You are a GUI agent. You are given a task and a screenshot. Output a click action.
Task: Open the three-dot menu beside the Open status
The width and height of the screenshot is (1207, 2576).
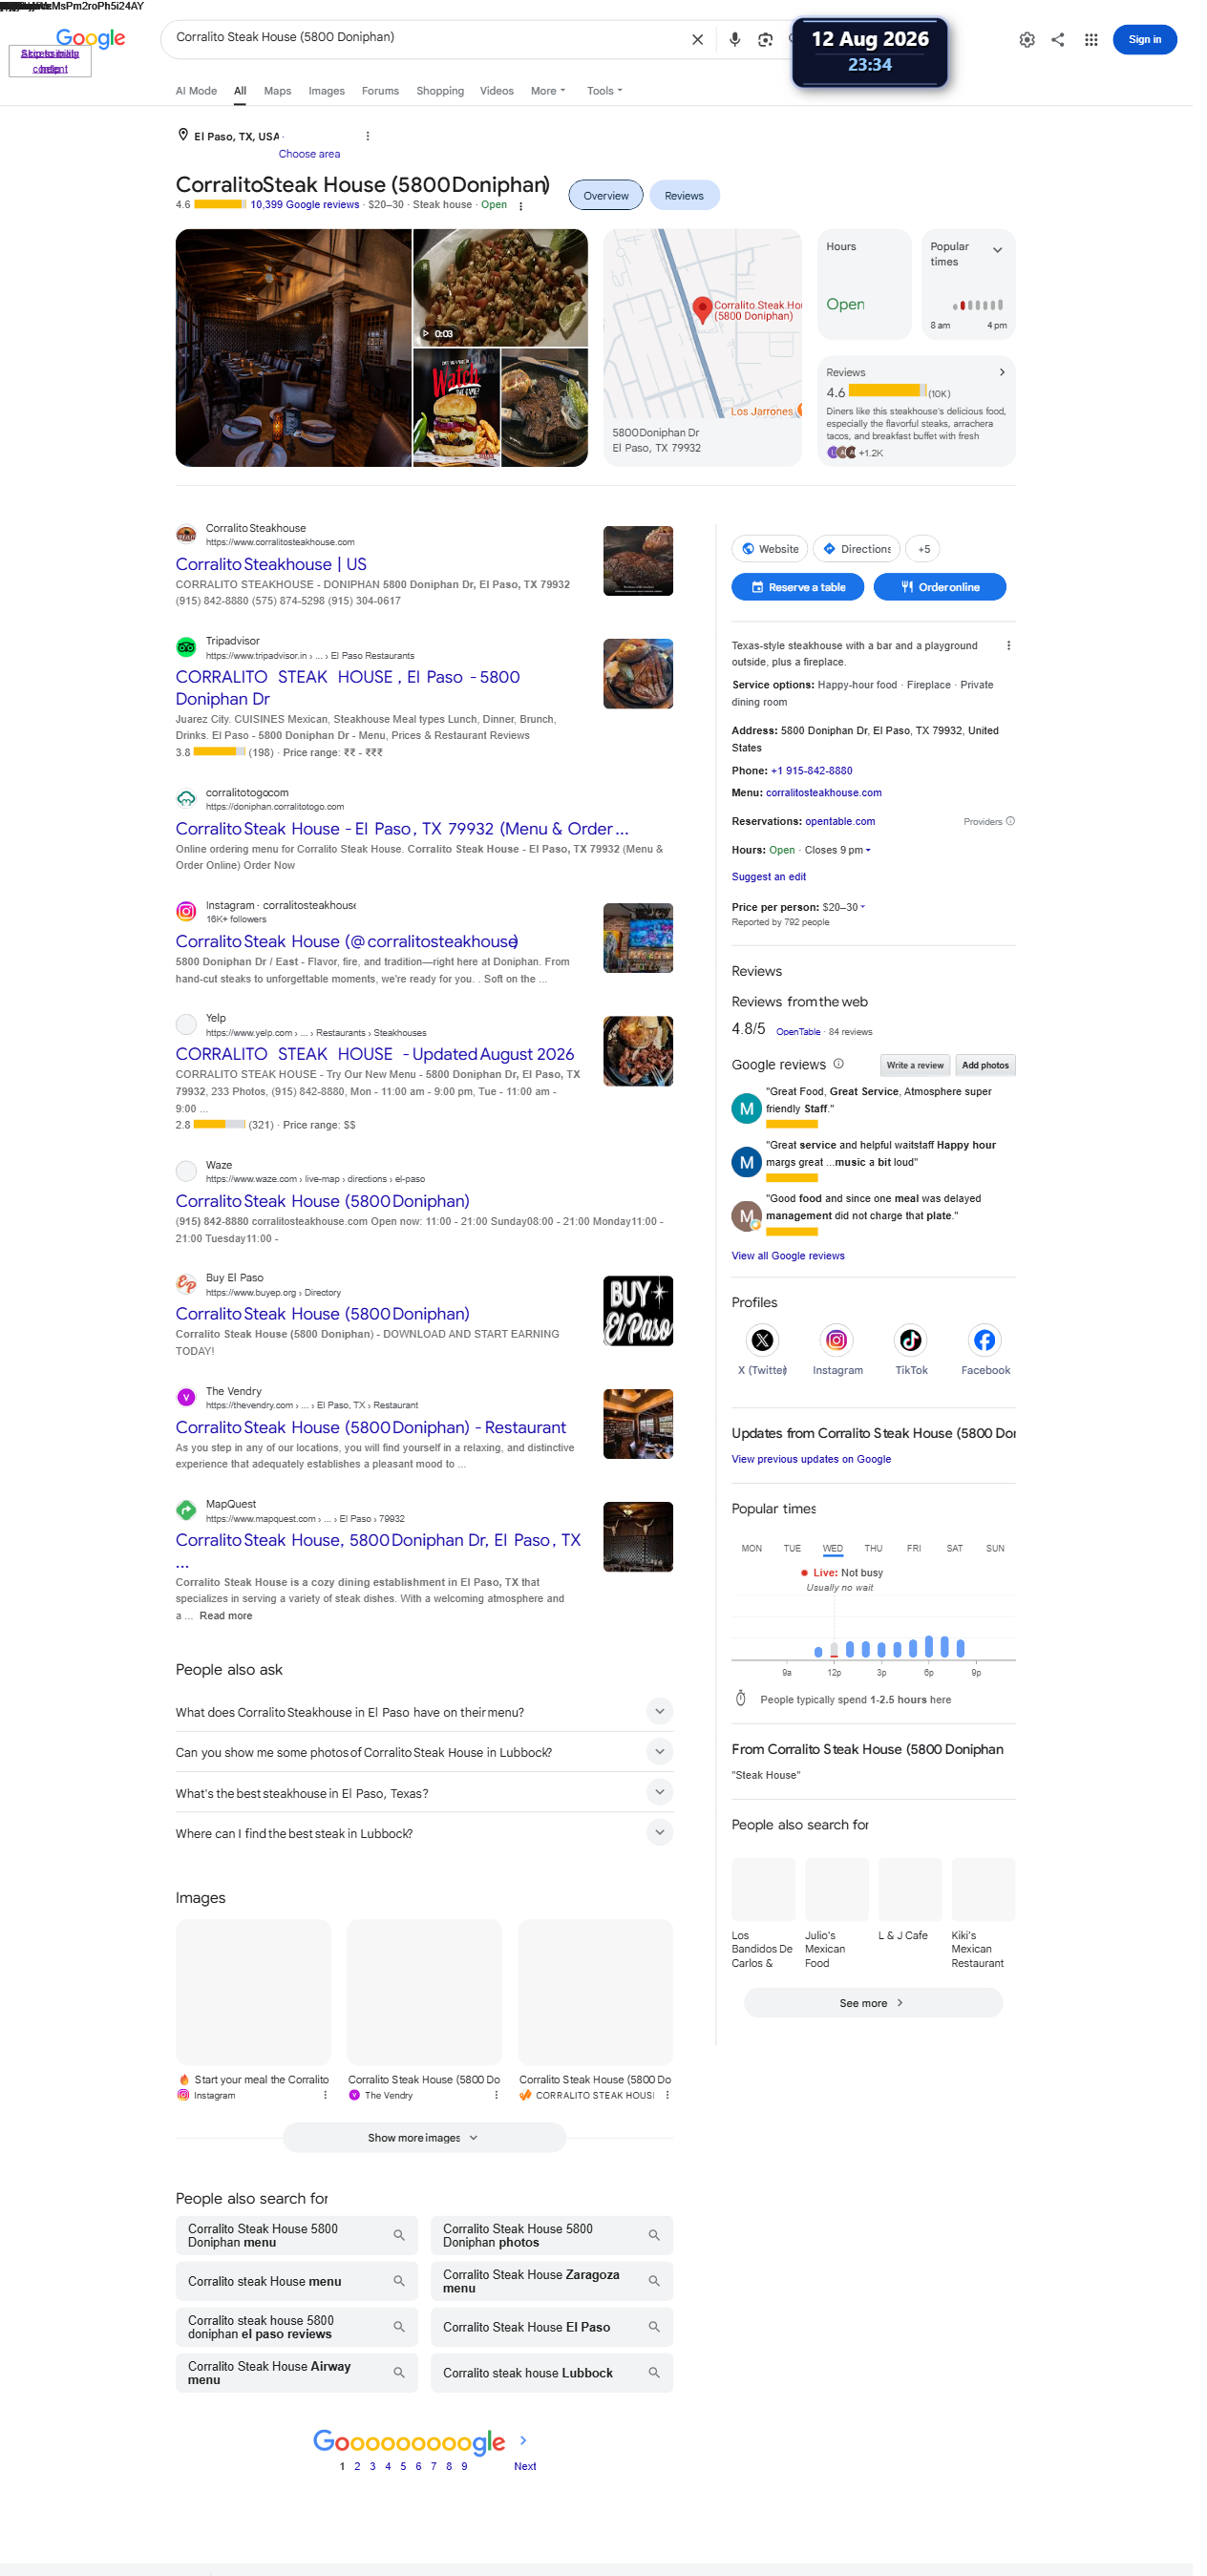[520, 206]
